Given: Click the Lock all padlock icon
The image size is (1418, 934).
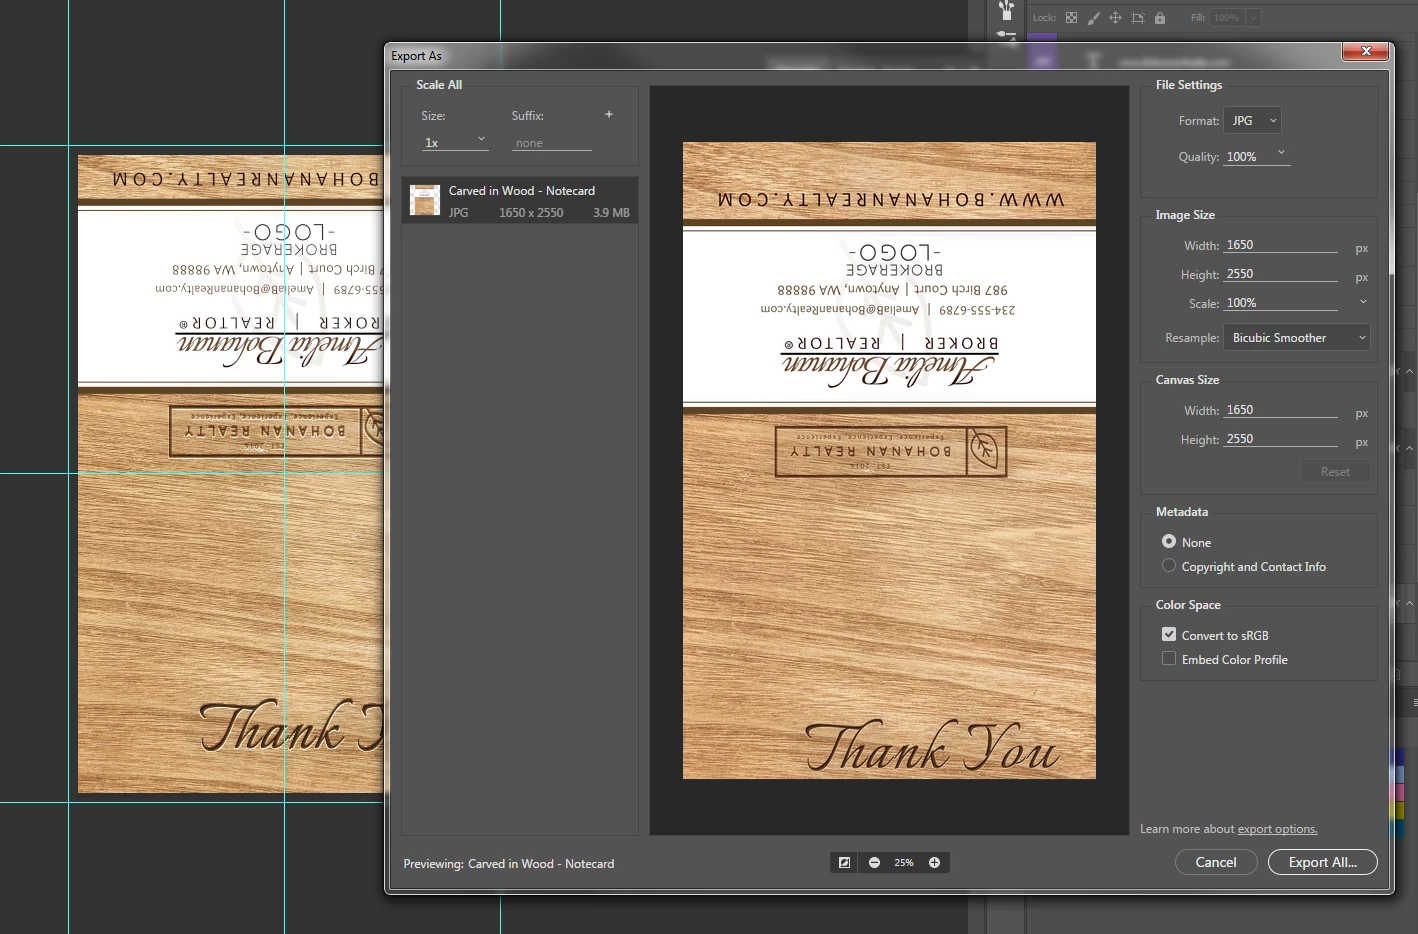Looking at the screenshot, I should point(1160,18).
